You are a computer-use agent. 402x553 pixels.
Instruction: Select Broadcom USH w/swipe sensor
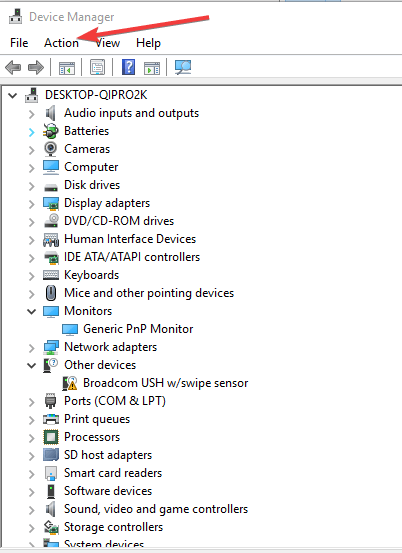click(165, 383)
